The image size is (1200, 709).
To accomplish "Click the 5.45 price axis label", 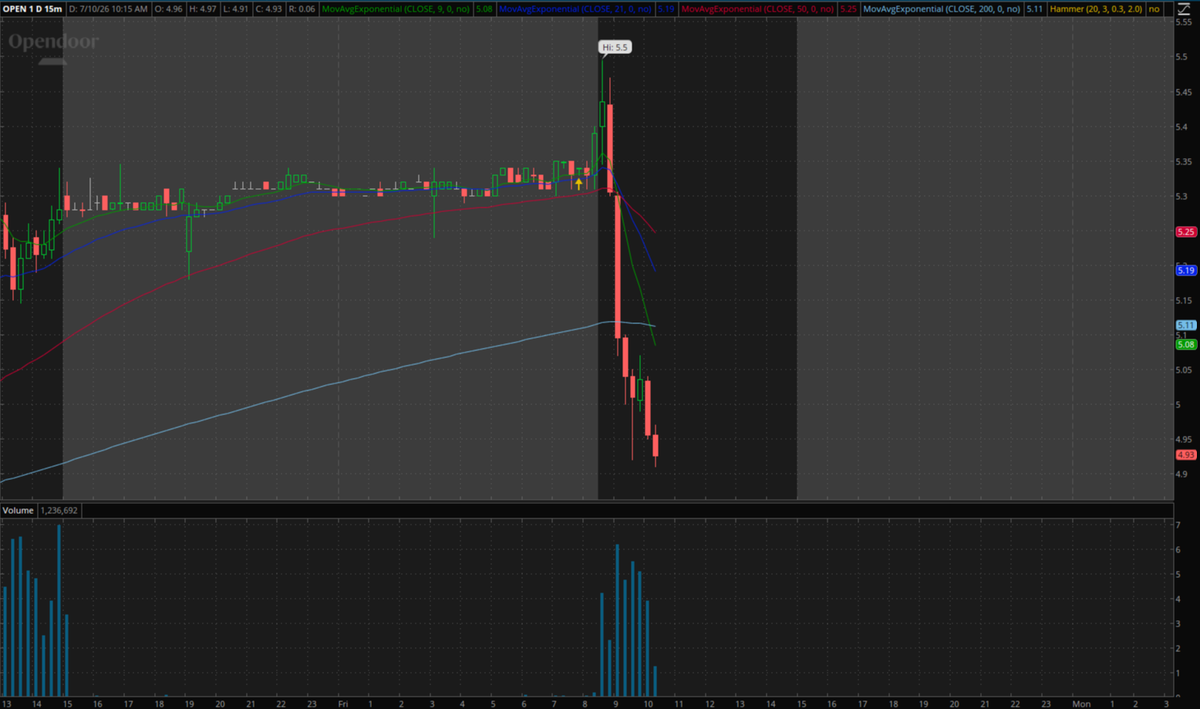I will [x=1184, y=92].
